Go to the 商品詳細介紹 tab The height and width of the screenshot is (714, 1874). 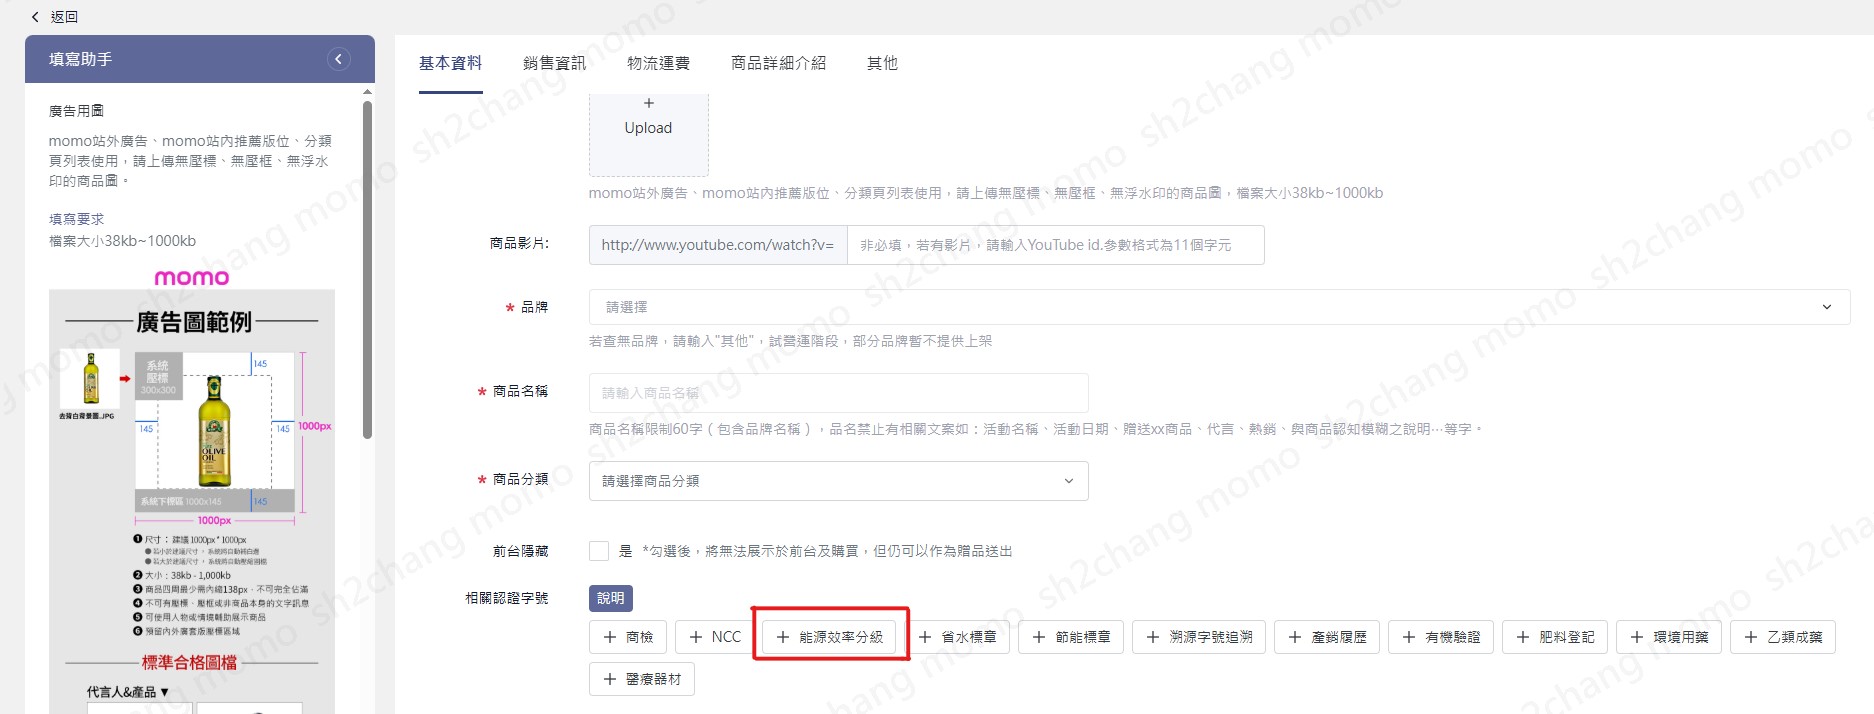point(778,63)
